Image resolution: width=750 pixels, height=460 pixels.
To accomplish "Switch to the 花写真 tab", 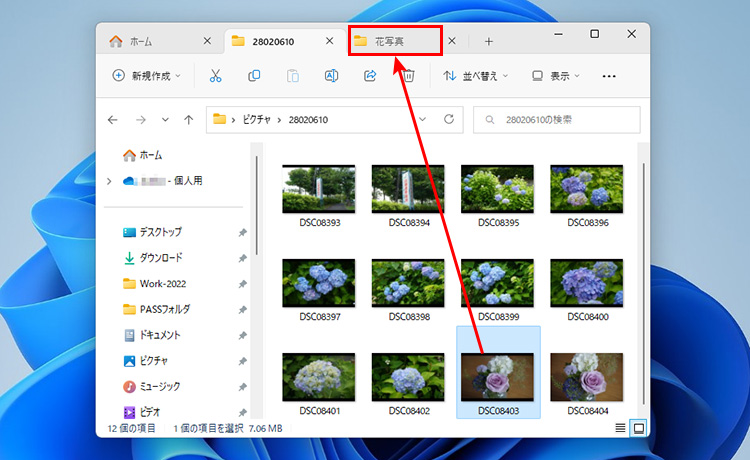I will 395,41.
